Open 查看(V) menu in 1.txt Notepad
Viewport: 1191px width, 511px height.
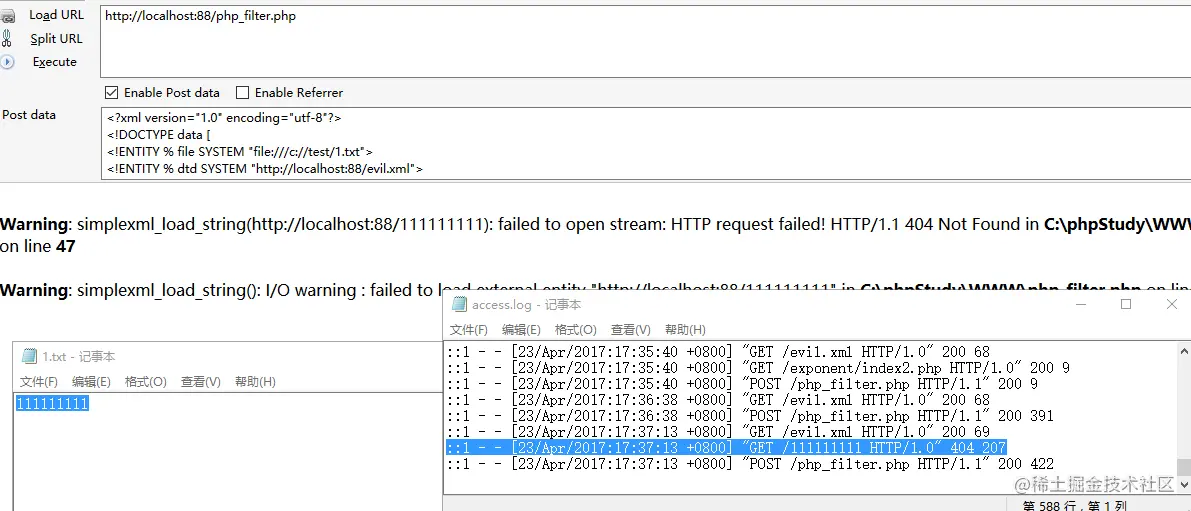click(x=201, y=381)
